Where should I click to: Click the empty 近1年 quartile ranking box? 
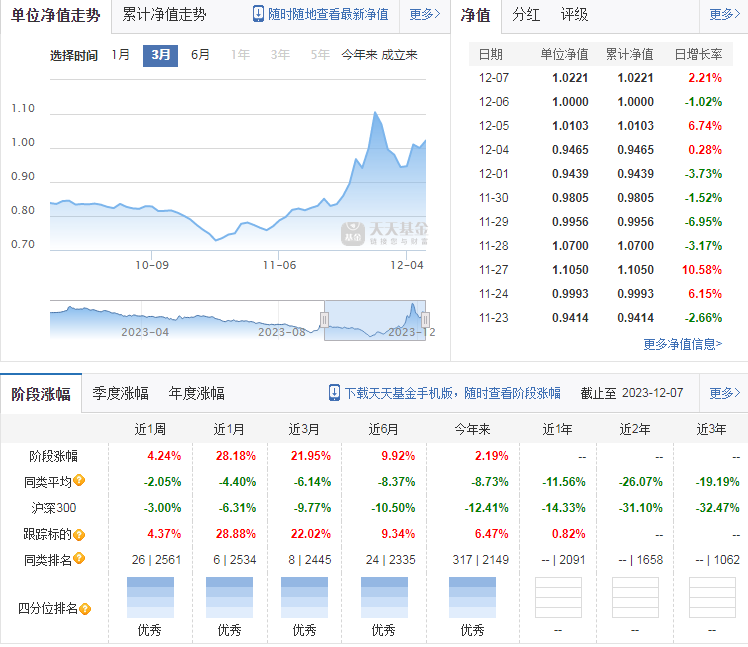click(558, 597)
